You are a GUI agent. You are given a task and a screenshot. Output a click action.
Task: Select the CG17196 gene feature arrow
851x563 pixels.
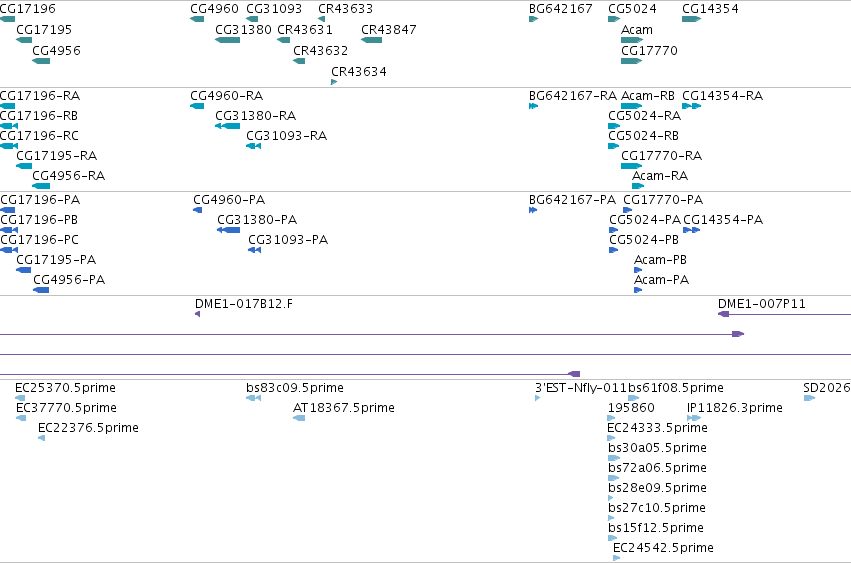(8, 19)
